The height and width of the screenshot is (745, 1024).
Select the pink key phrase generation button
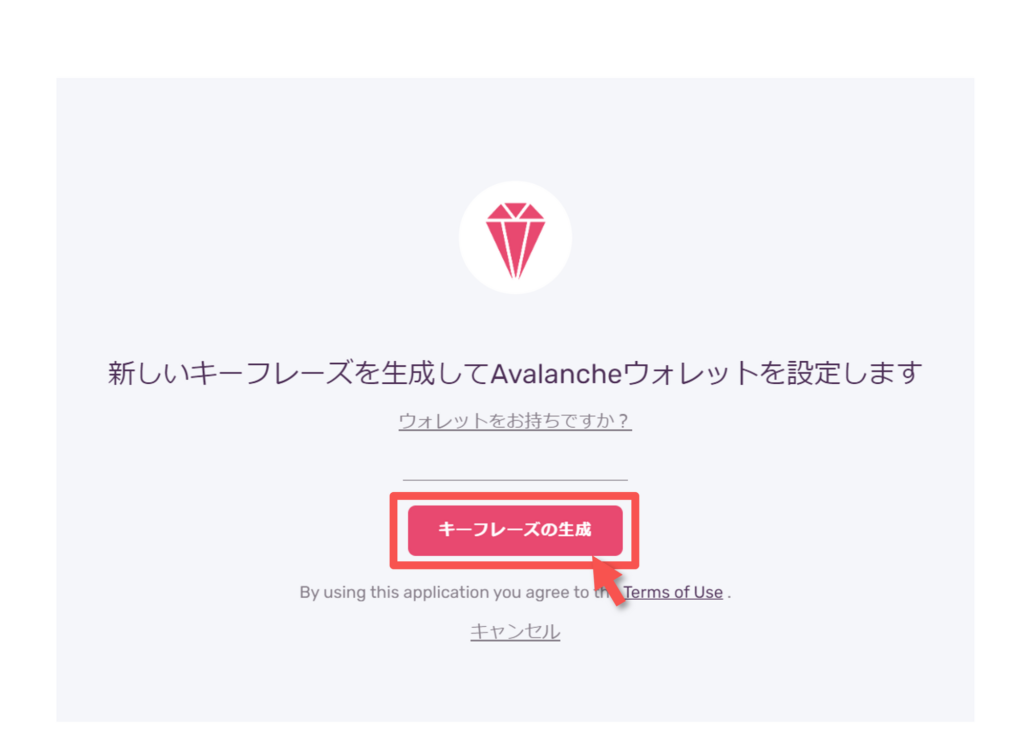(515, 530)
